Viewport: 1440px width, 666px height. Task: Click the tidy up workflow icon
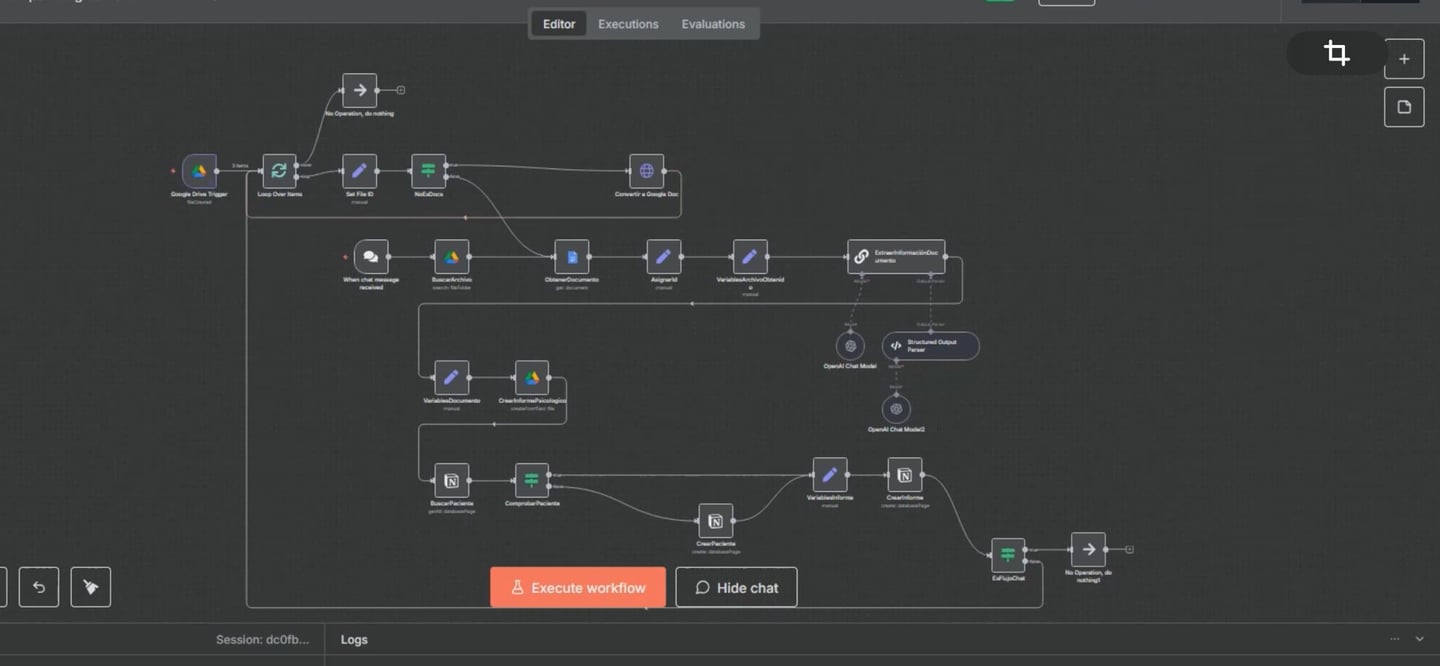[91, 587]
